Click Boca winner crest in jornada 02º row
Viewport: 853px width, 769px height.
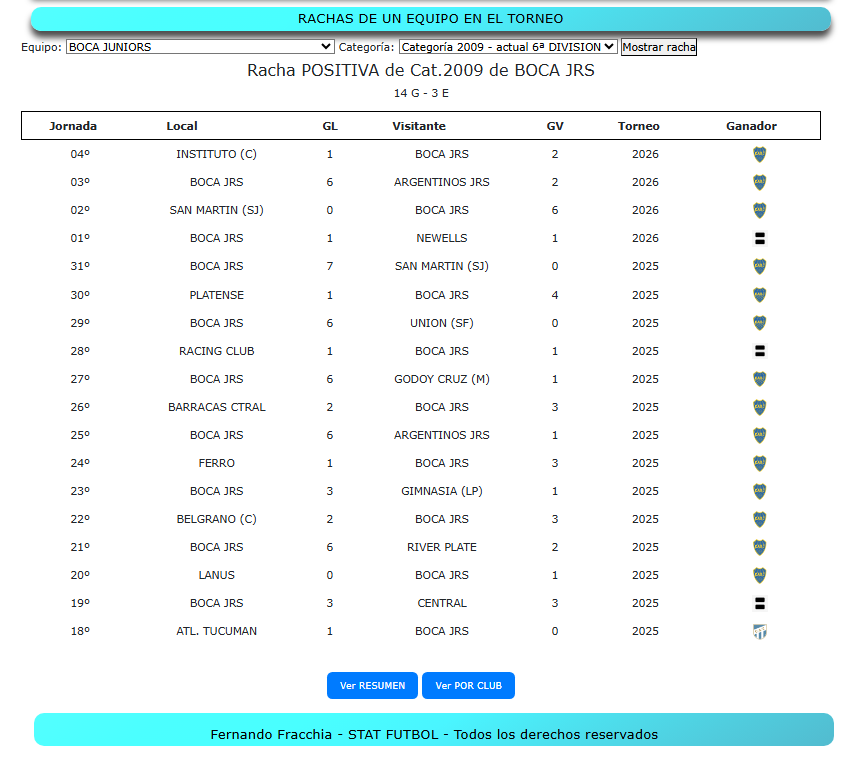pyautogui.click(x=759, y=210)
